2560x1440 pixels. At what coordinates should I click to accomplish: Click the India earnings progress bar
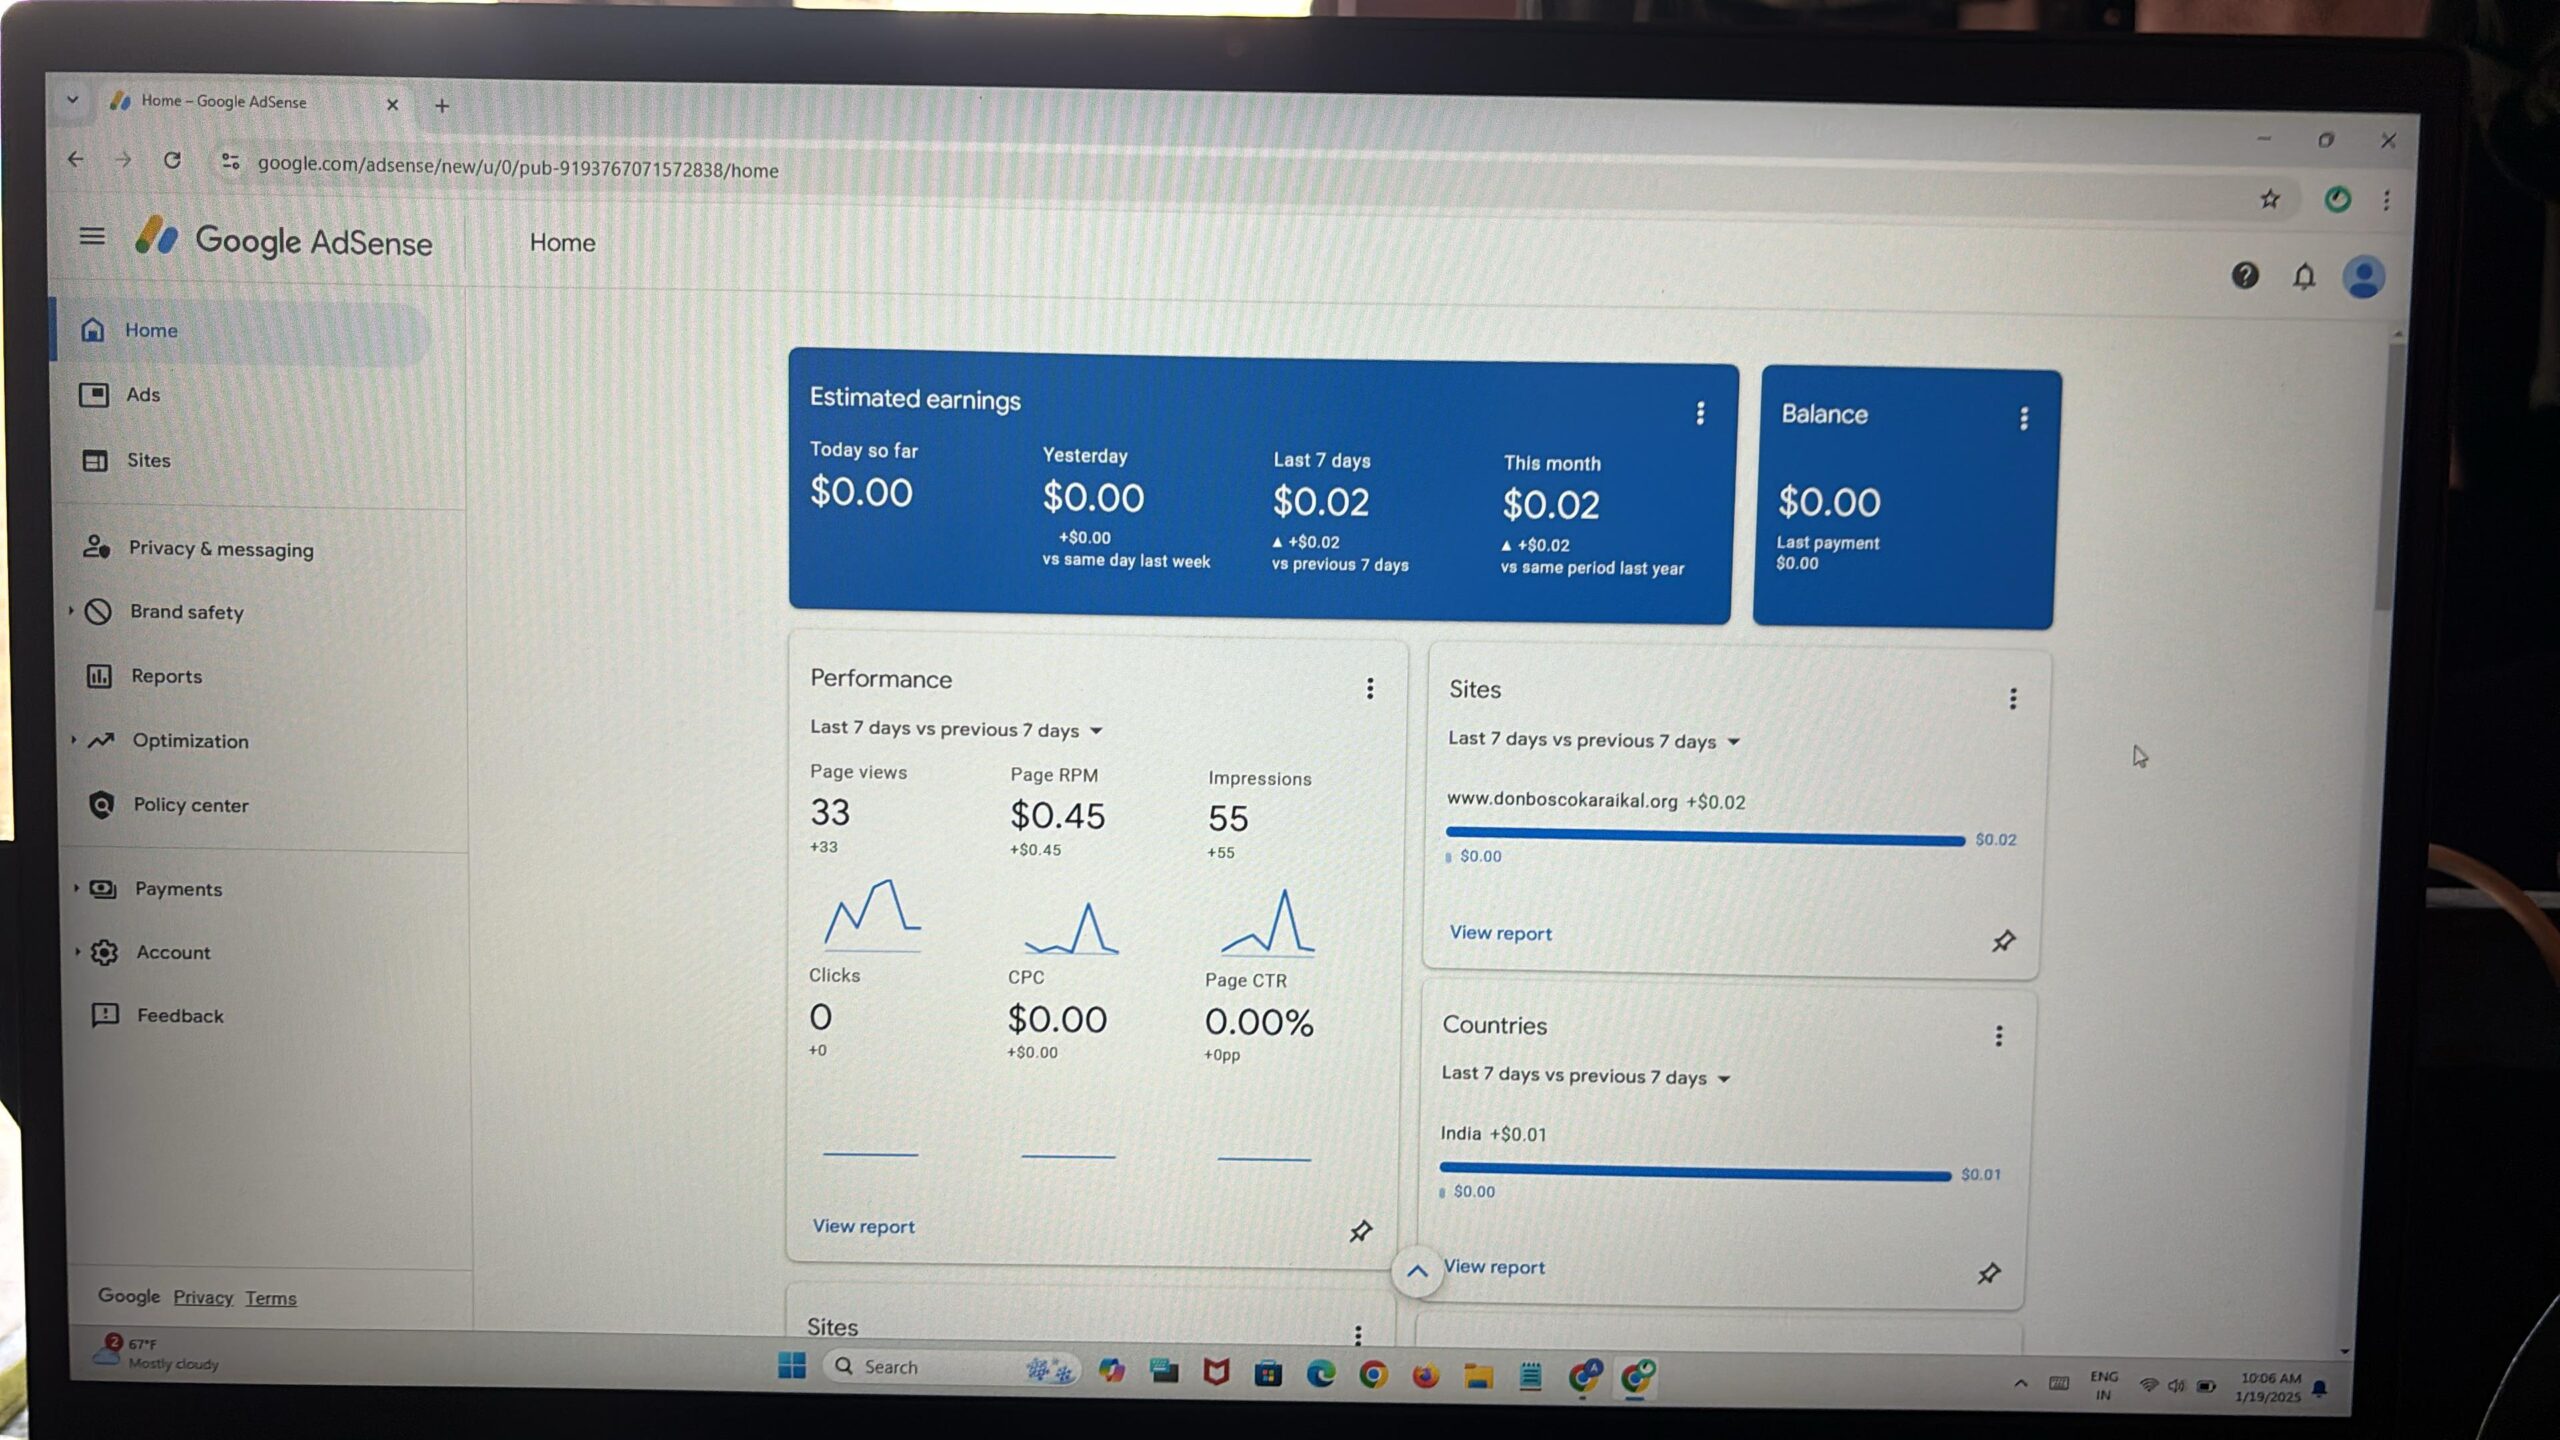[1696, 1171]
